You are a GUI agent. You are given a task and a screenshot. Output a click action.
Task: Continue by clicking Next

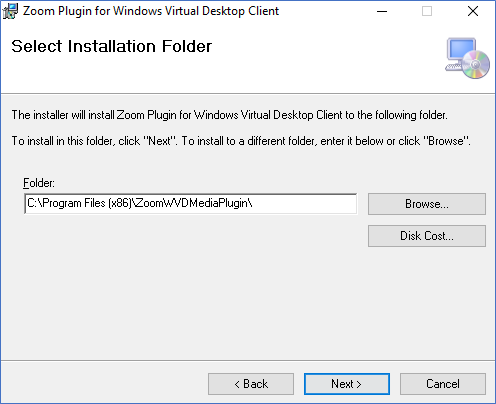click(x=347, y=384)
